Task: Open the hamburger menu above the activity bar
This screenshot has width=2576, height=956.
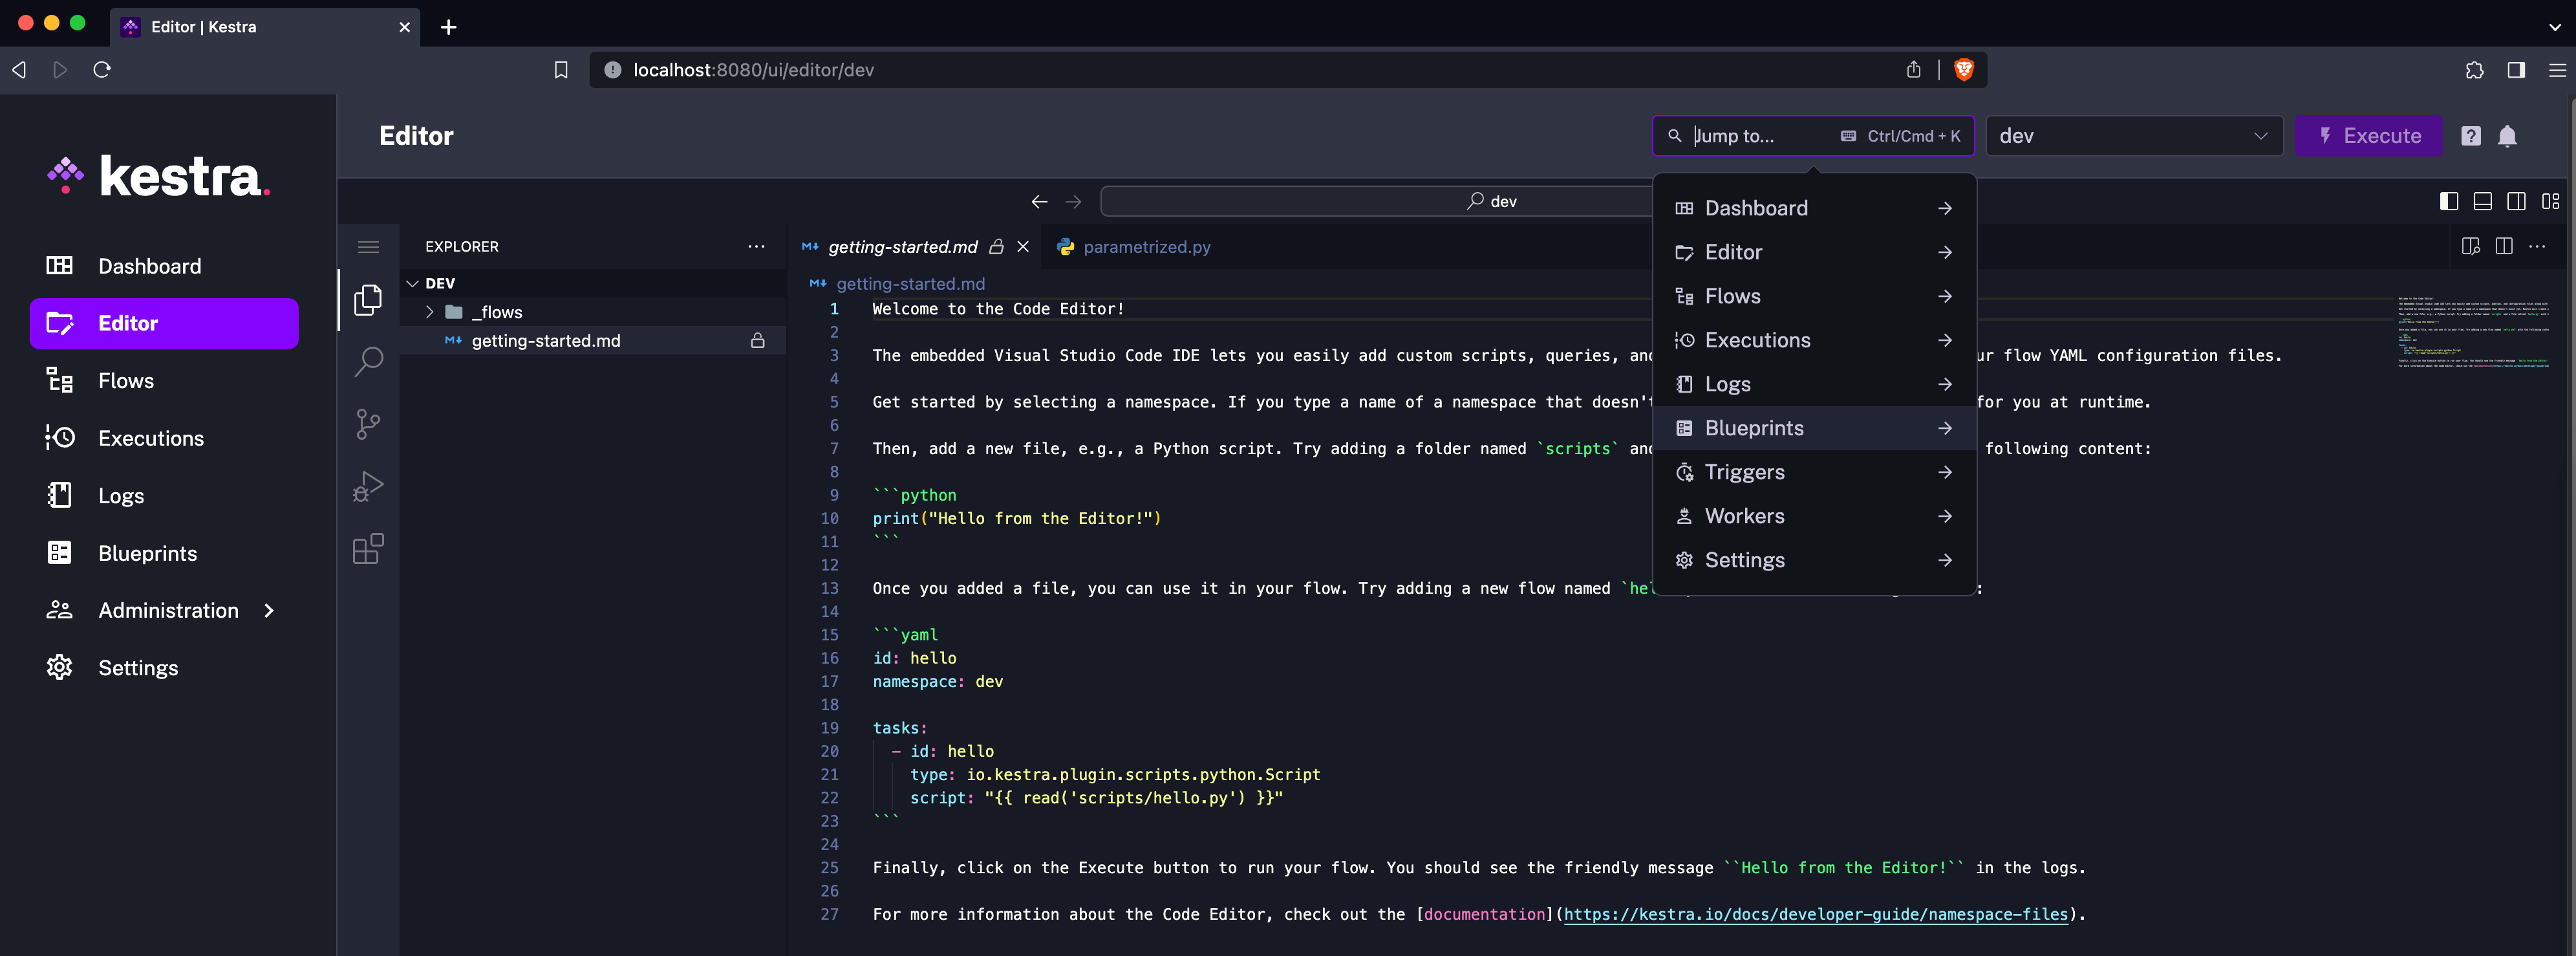Action: (368, 247)
